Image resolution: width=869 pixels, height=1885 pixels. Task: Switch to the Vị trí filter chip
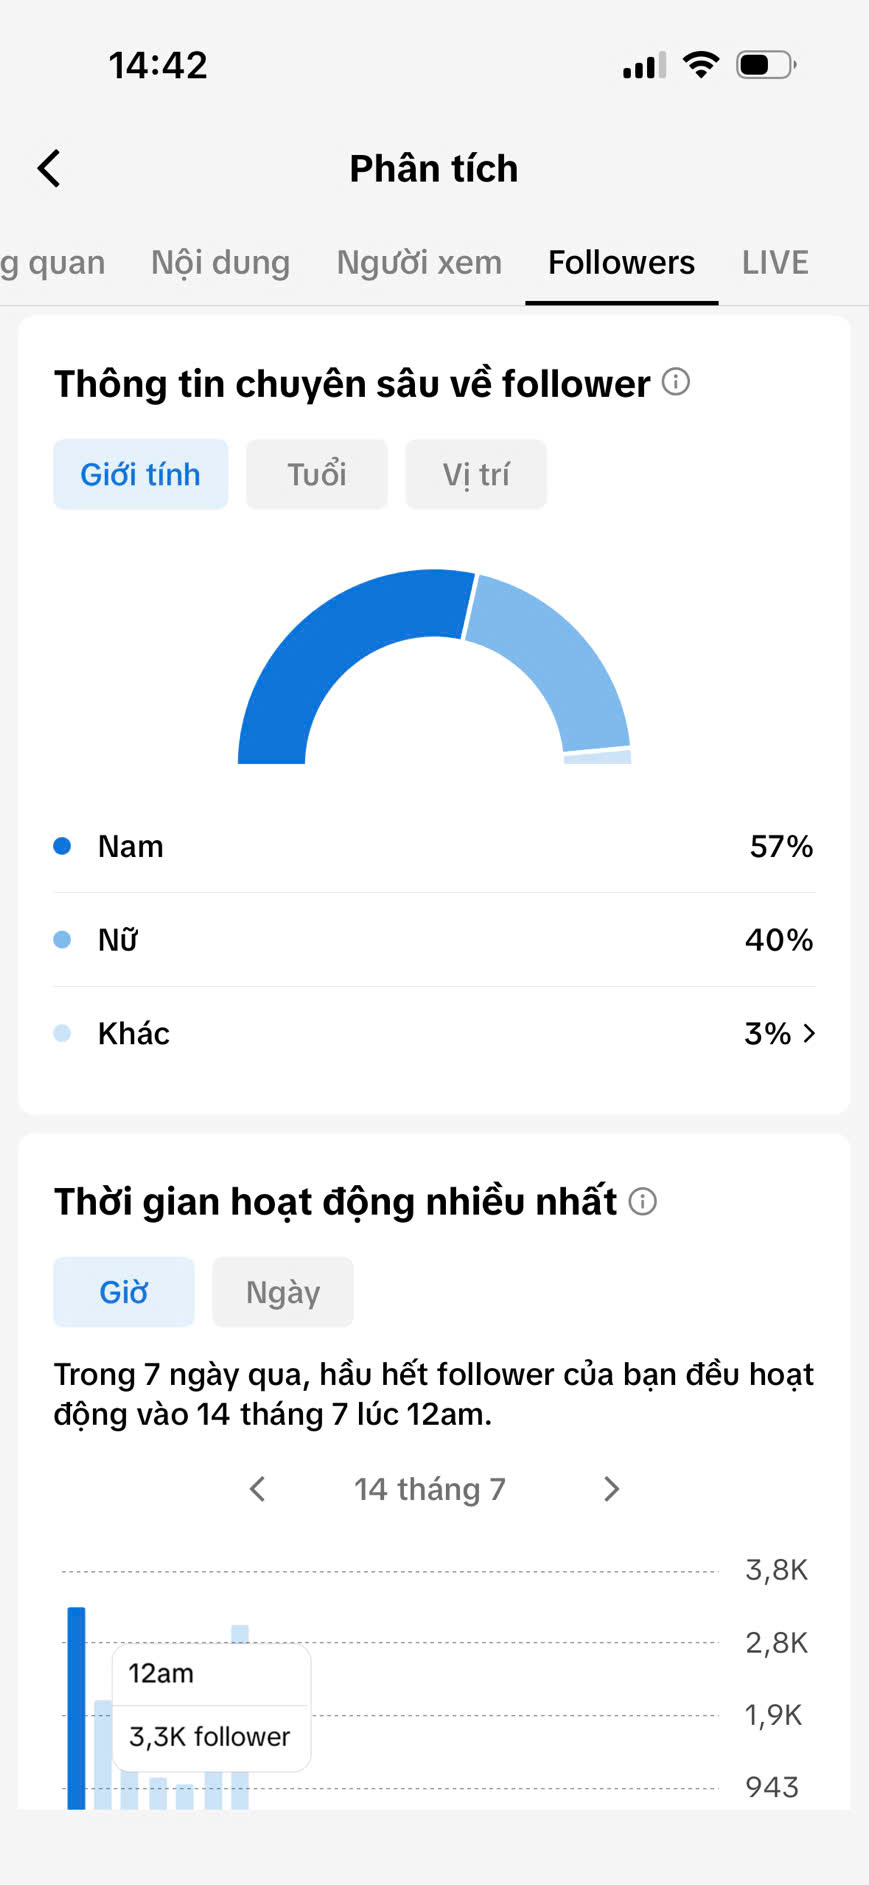coord(476,474)
